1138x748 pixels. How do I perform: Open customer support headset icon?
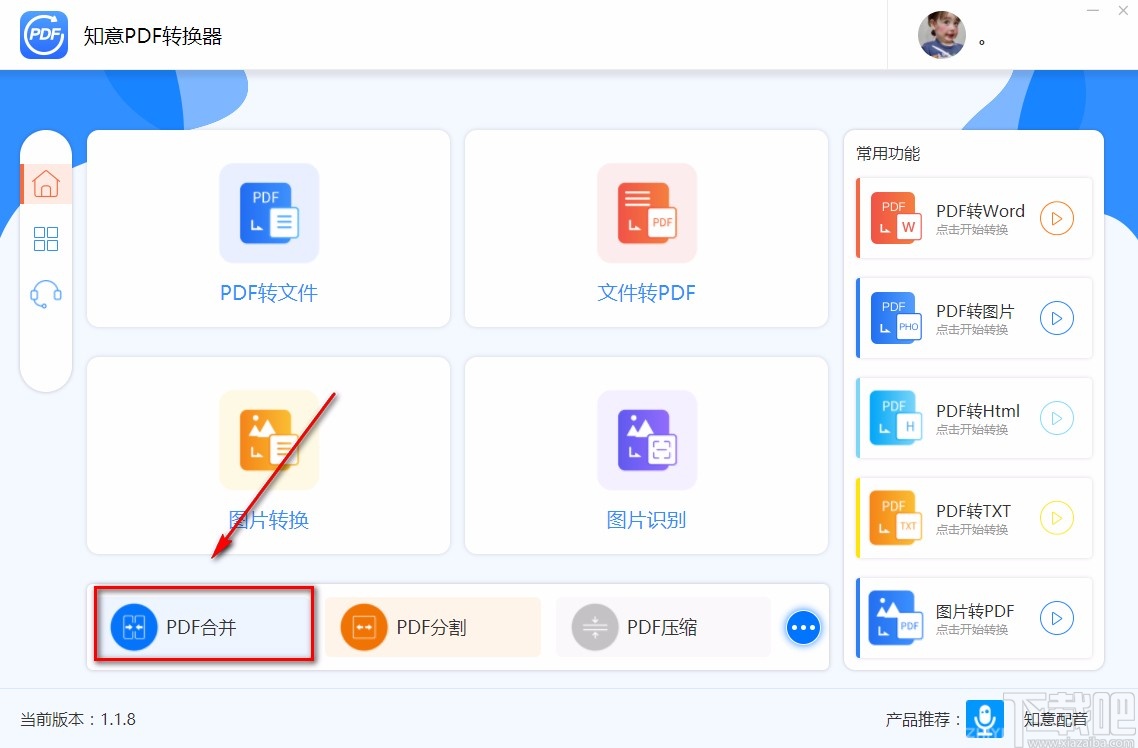(46, 294)
